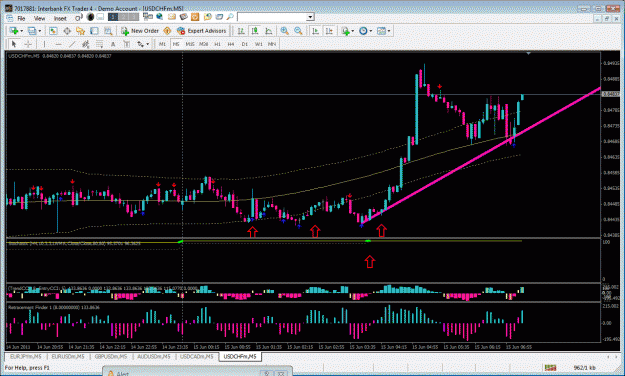Click the Retracement Finder 1 indicator label
The image size is (625, 376).
coord(54,307)
